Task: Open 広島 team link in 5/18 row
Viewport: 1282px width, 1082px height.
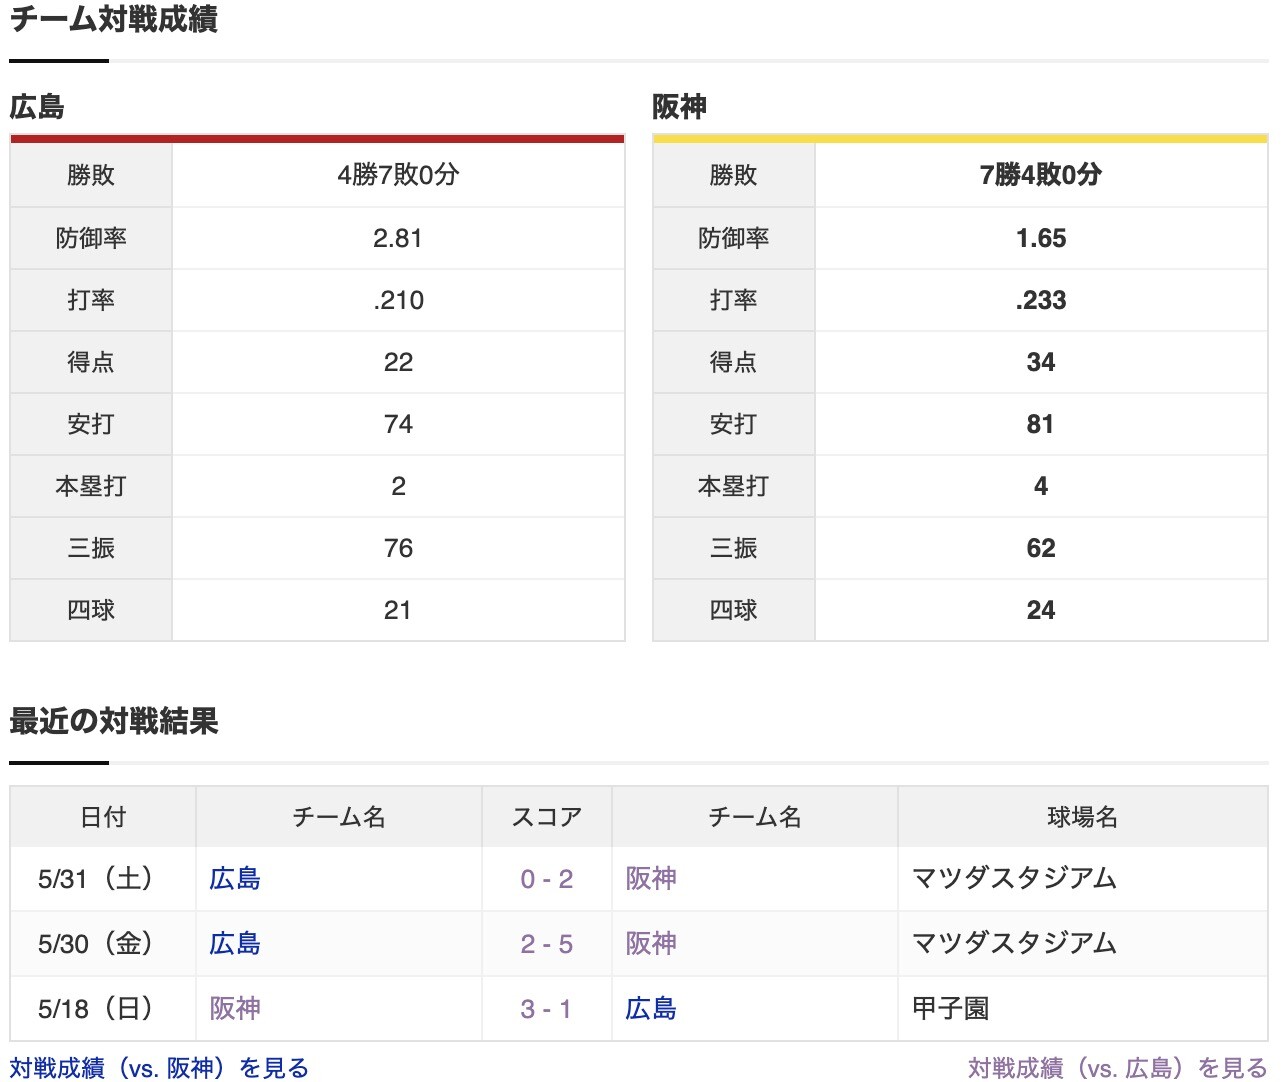Action: 651,1009
